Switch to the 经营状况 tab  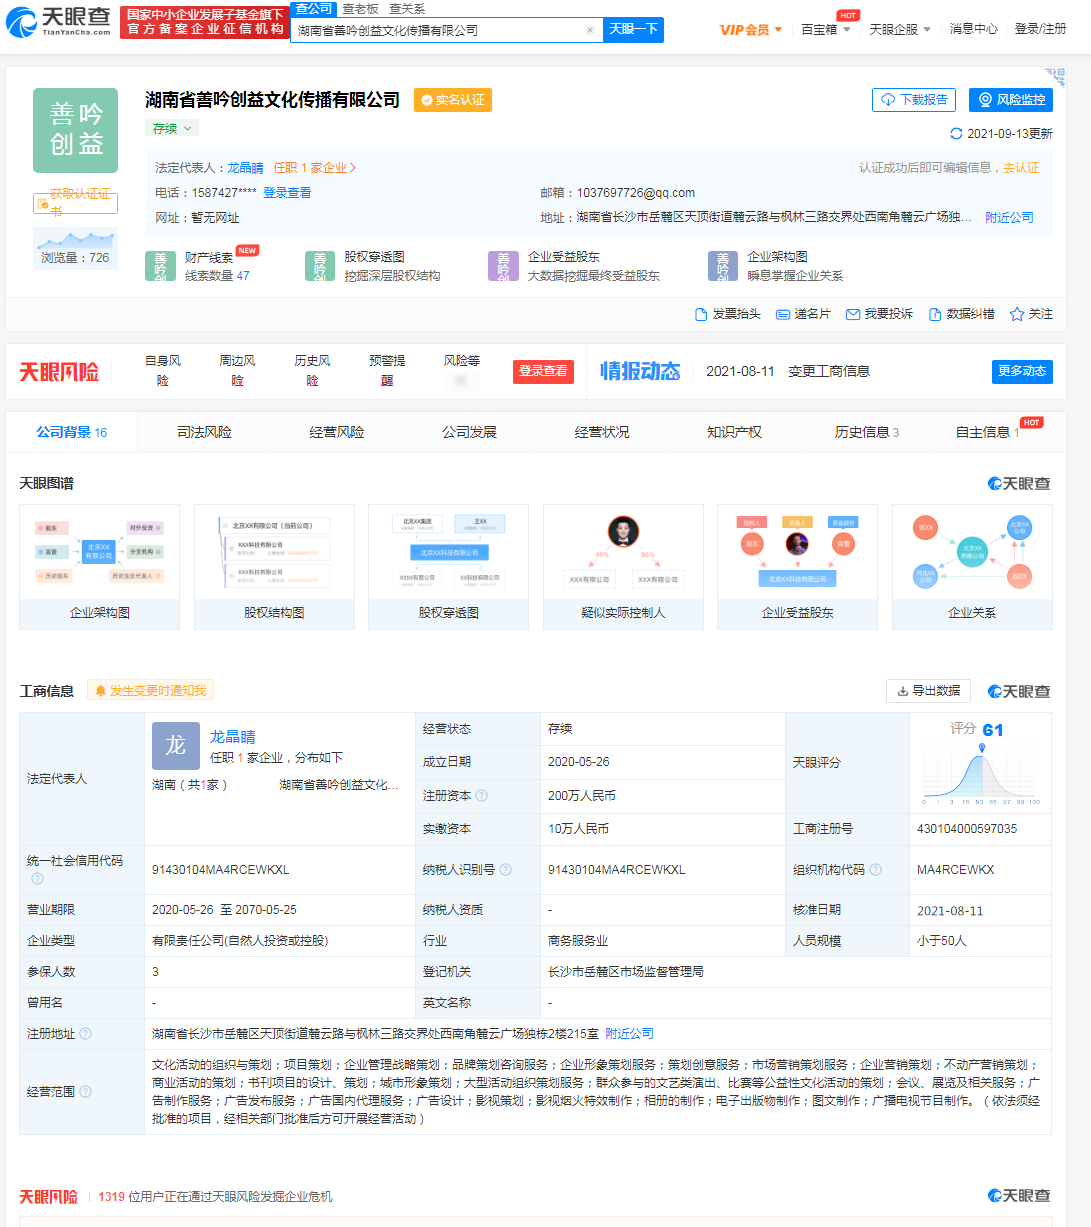[602, 432]
